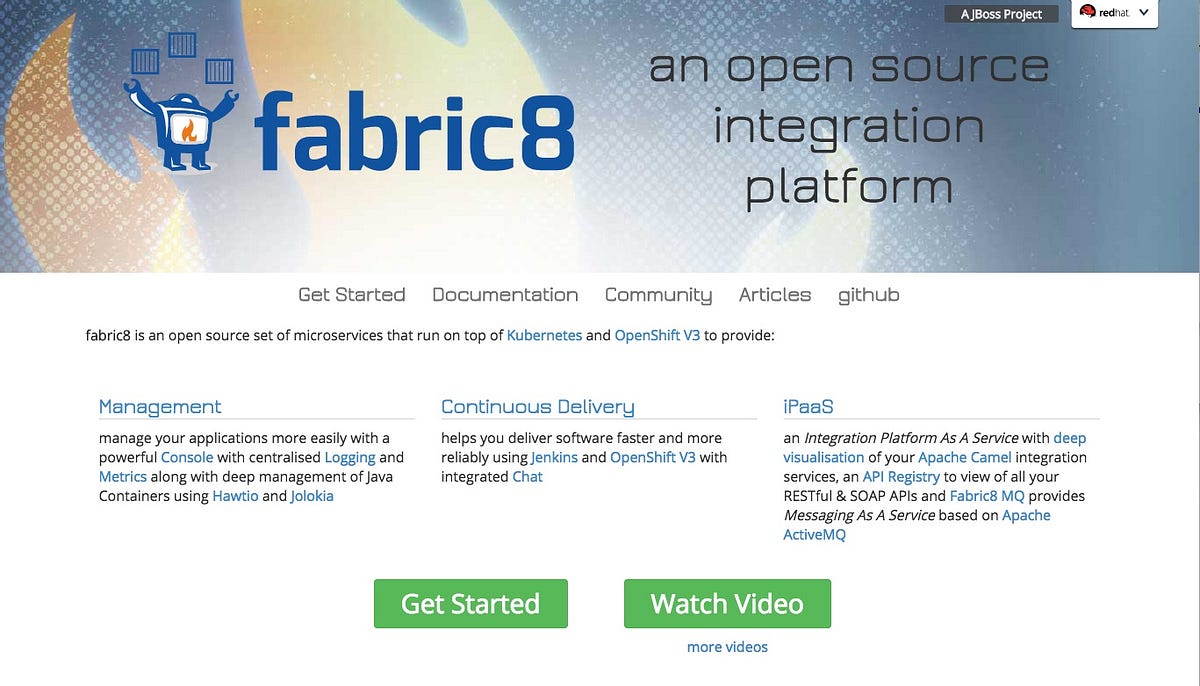Open the iPaaS section heading
1200x686 pixels.
point(808,407)
